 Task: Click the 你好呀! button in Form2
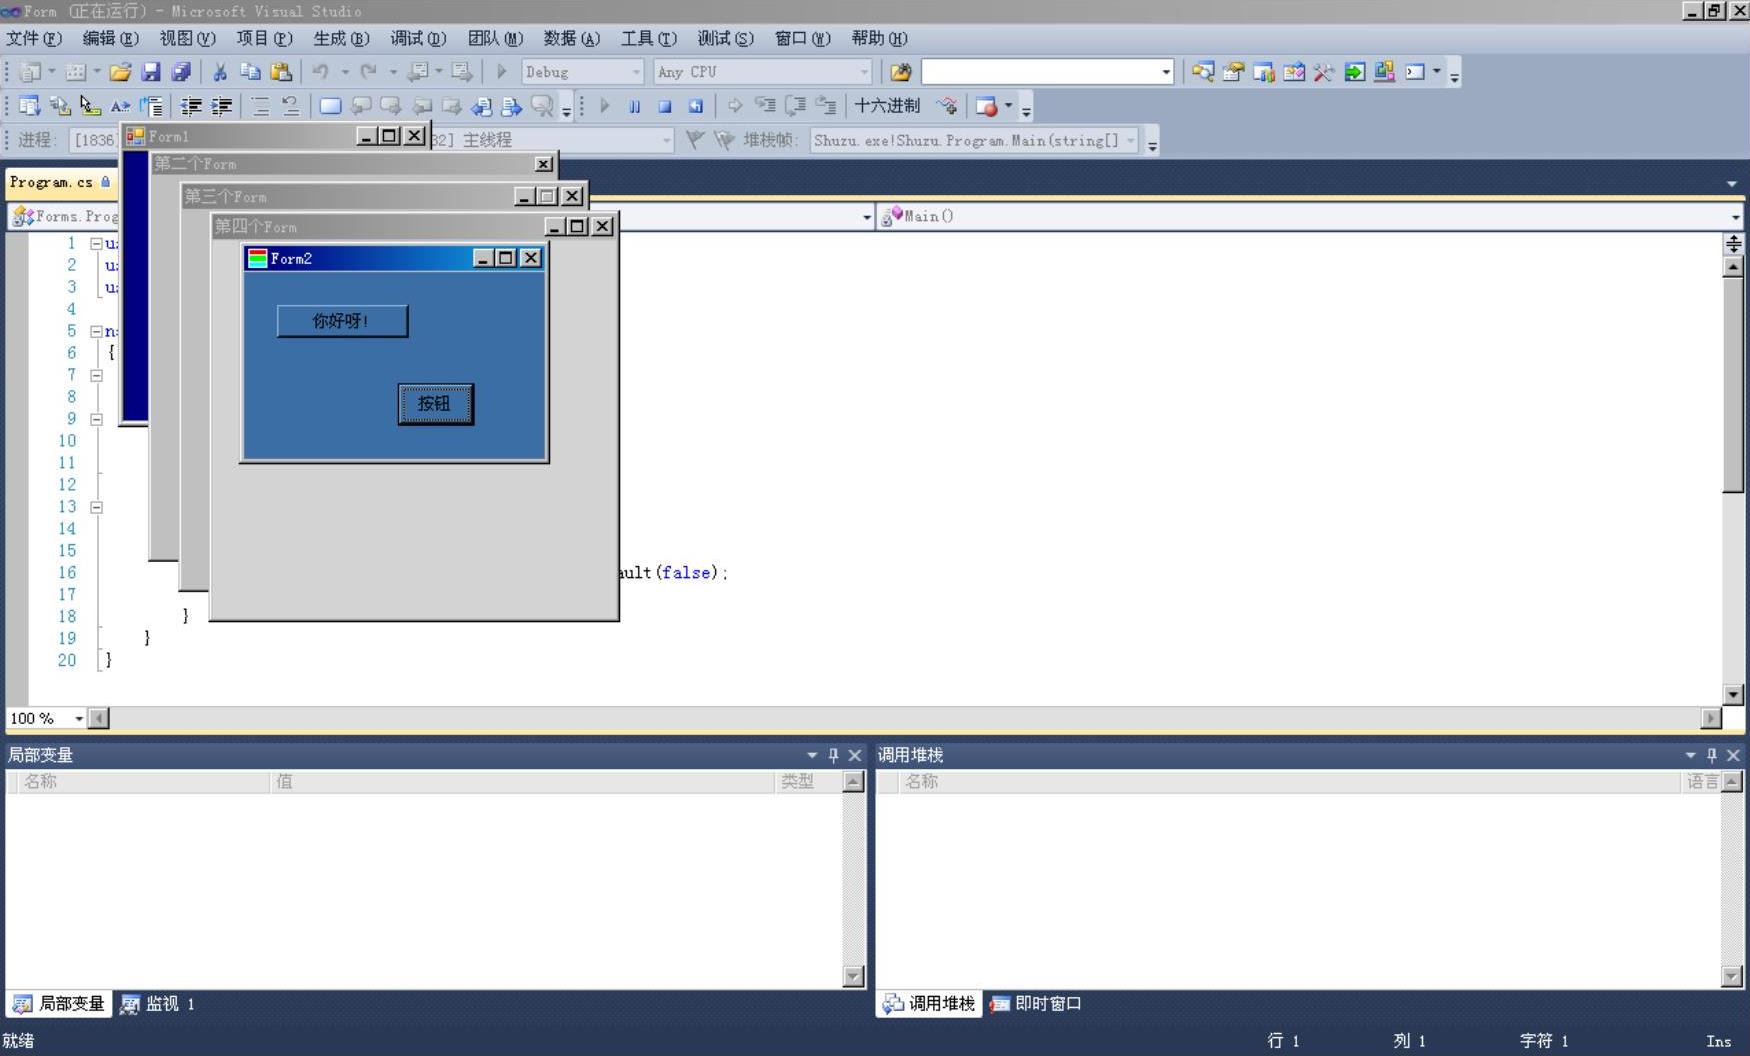pos(342,321)
